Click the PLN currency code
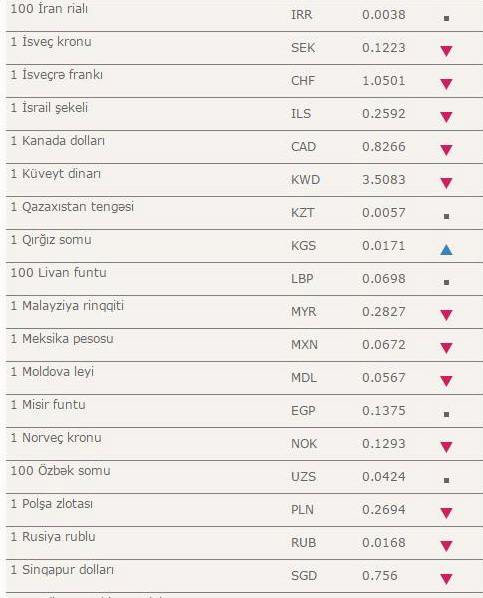The height and width of the screenshot is (598, 483). pos(302,510)
